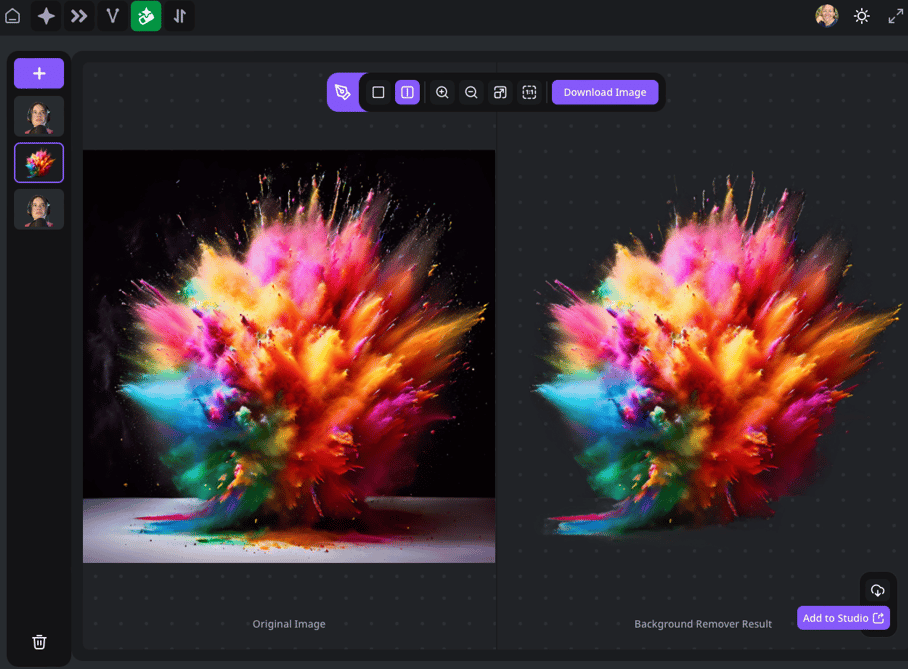The height and width of the screenshot is (669, 908).
Task: Open the compare arrows tool
Action: 180,16
